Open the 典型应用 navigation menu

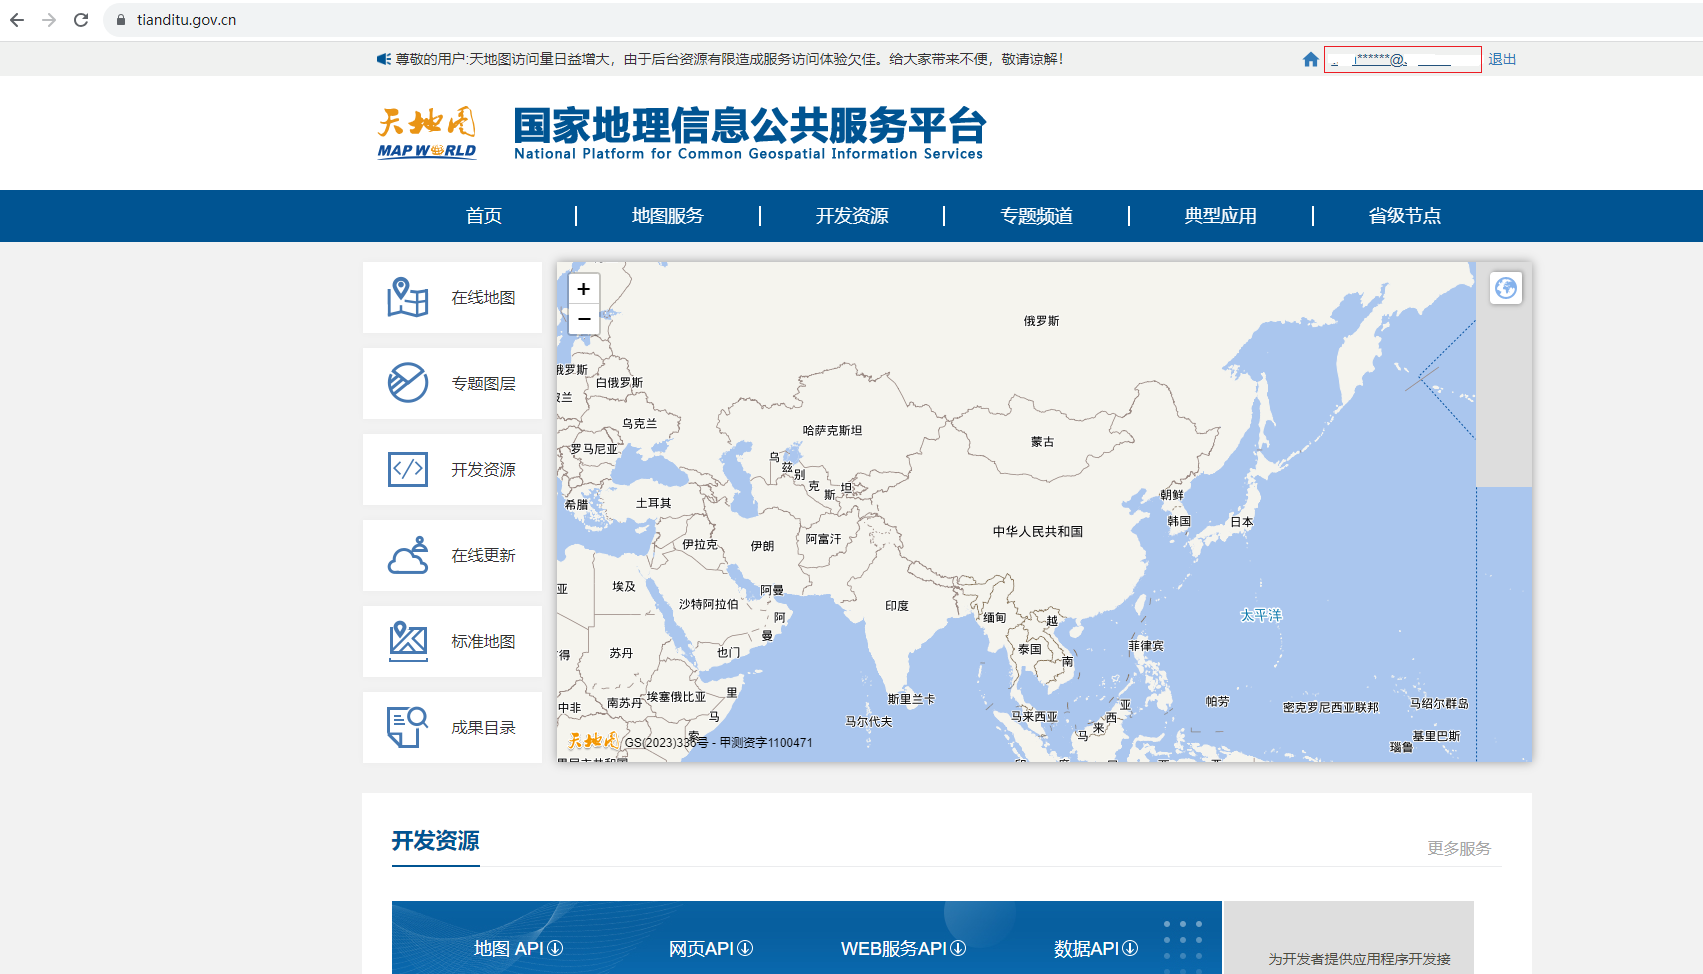pyautogui.click(x=1221, y=216)
